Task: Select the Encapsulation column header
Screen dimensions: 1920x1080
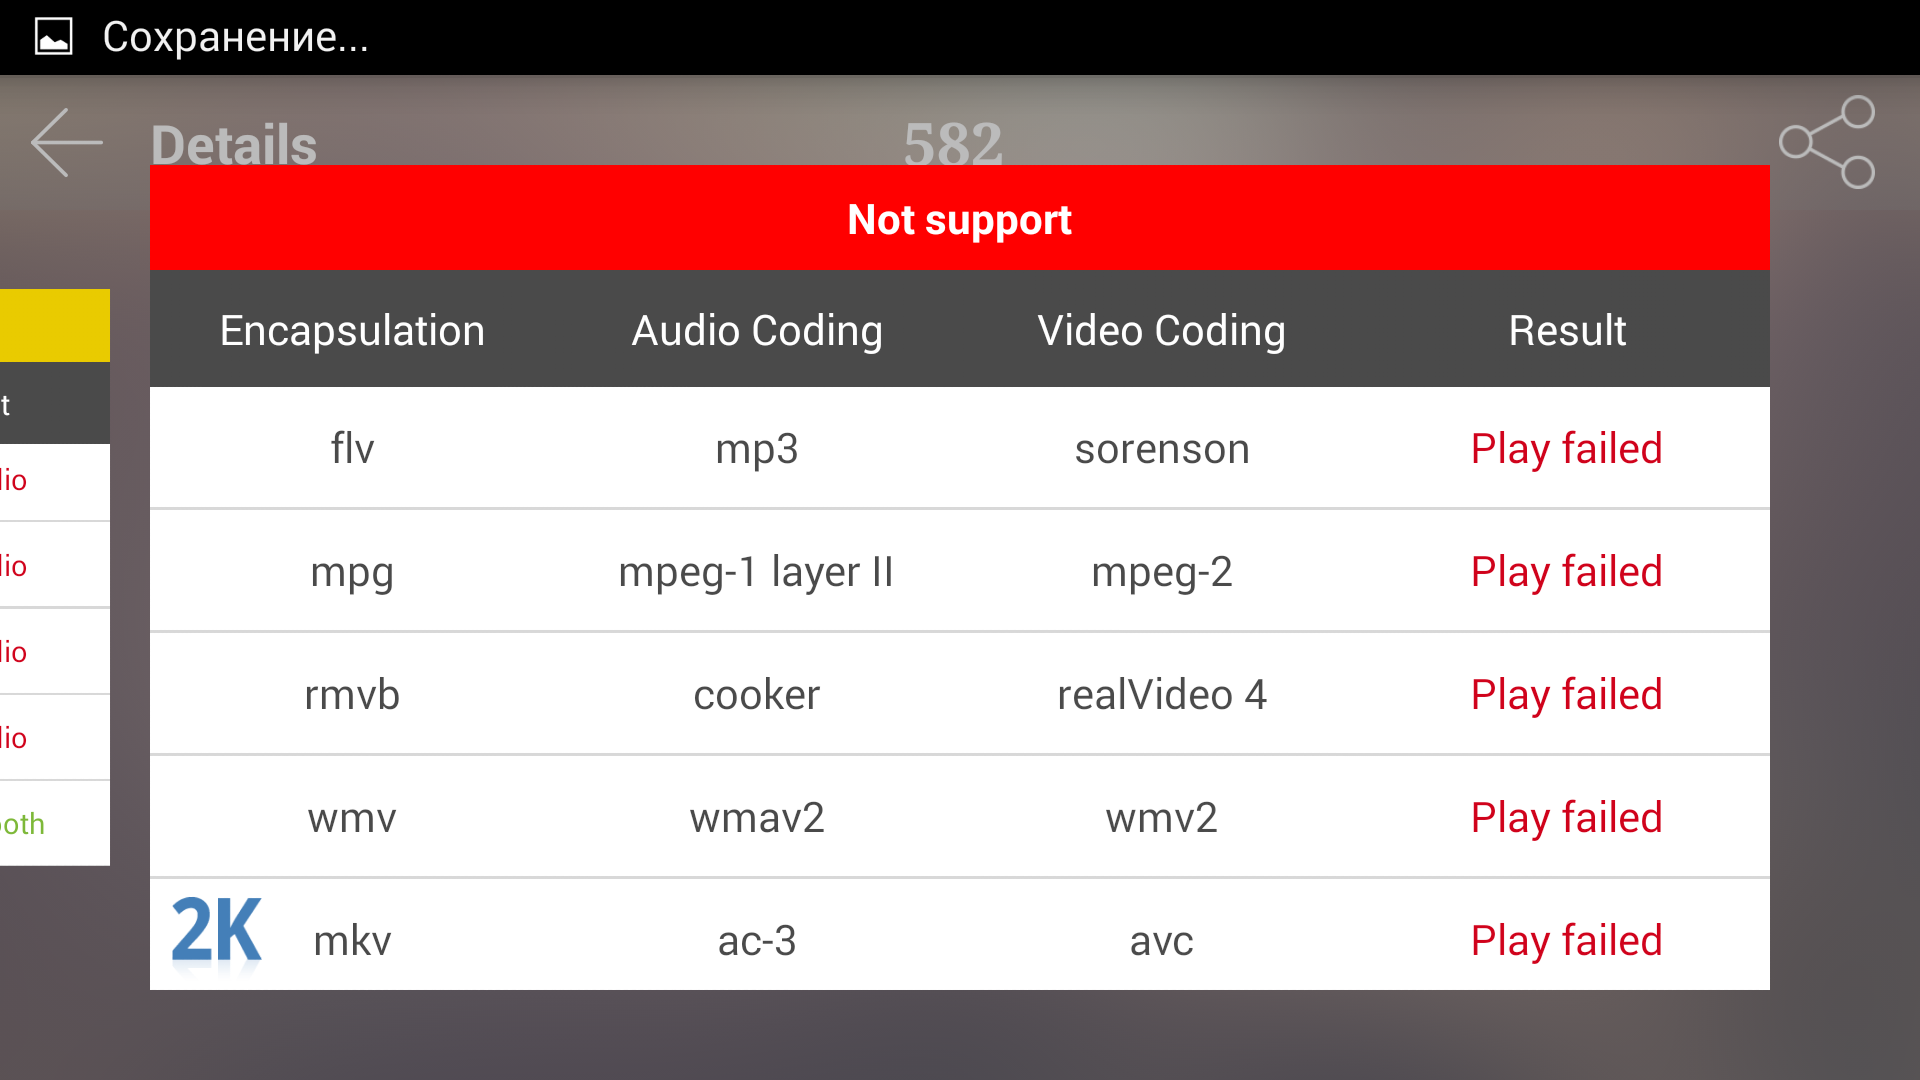Action: [352, 331]
